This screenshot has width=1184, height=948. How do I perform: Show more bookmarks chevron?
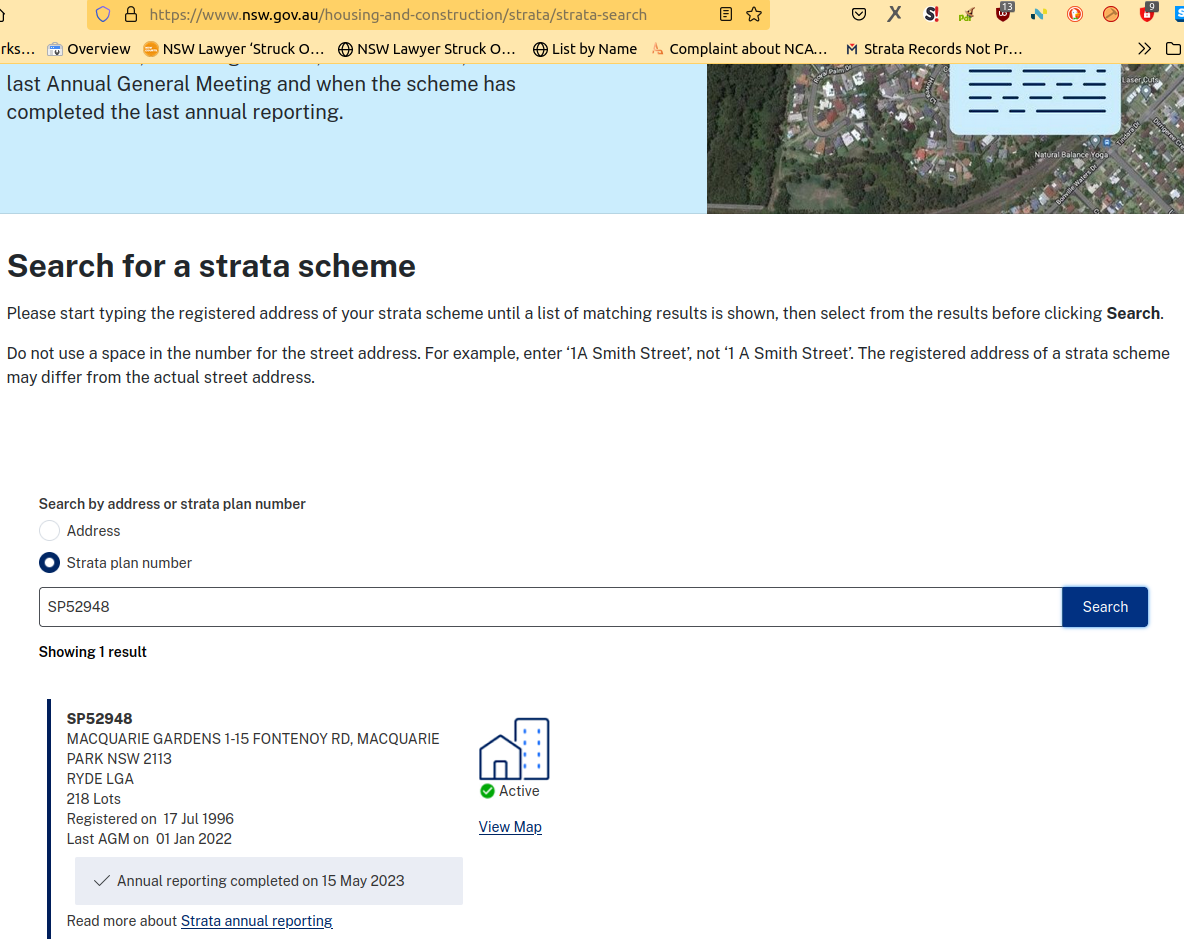(x=1145, y=49)
